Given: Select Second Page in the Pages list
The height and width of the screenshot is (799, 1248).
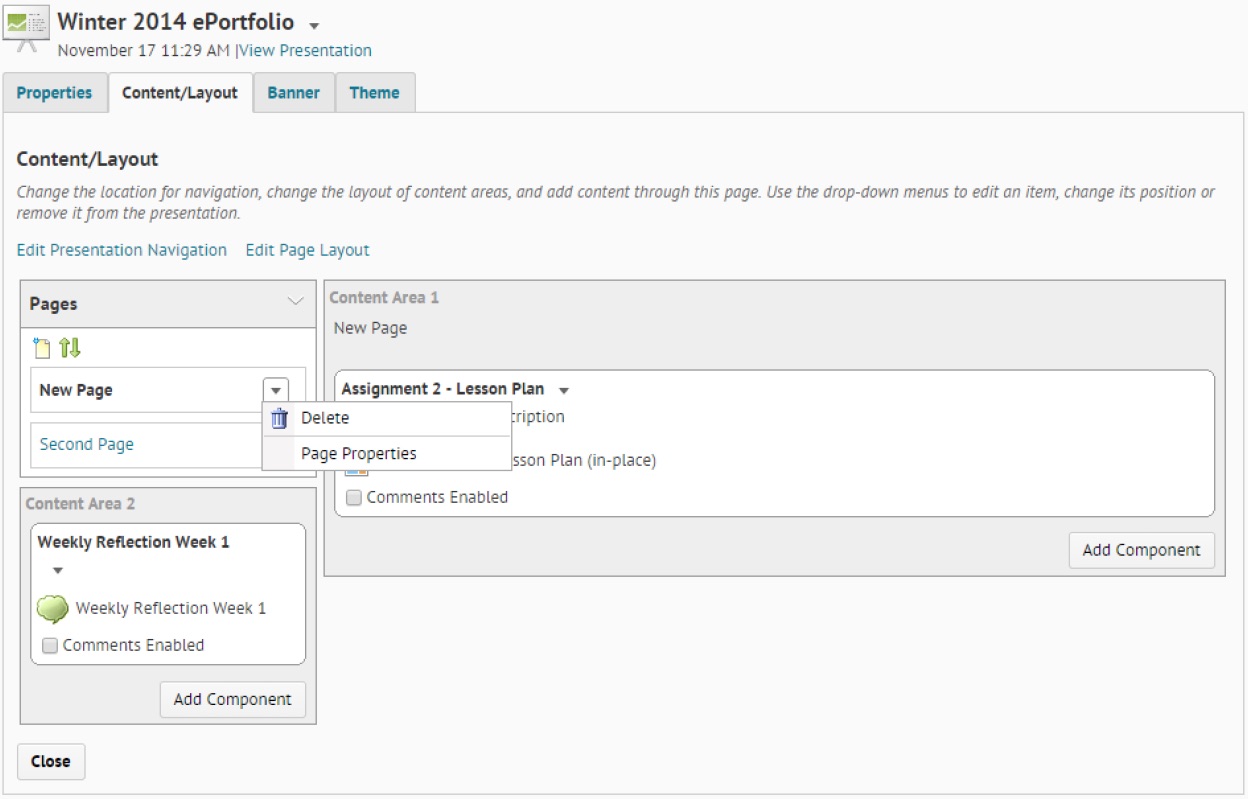Looking at the screenshot, I should 87,445.
